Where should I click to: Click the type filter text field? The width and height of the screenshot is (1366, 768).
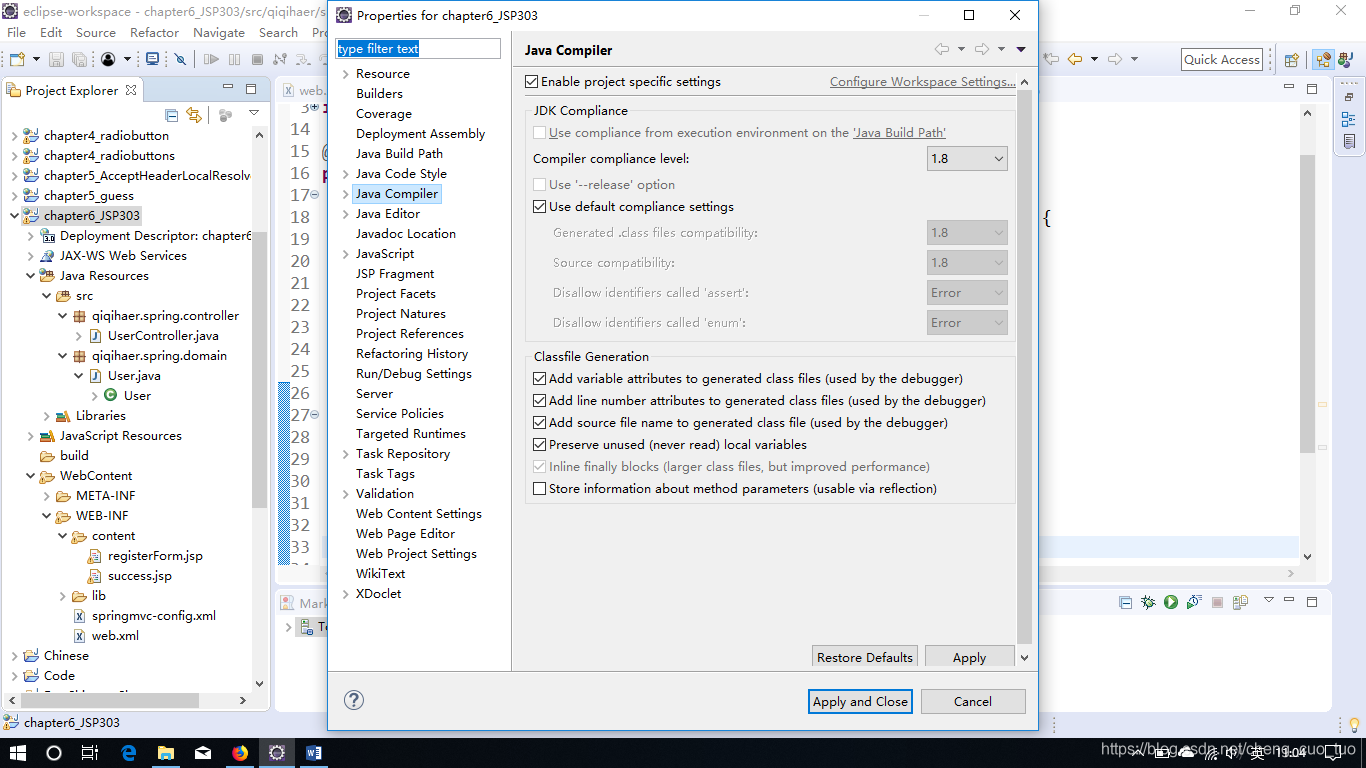point(418,49)
